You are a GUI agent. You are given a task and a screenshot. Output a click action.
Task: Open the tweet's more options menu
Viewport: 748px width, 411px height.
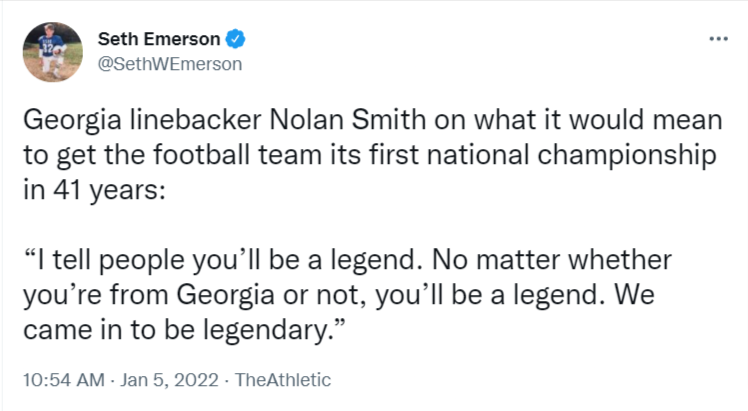click(717, 39)
